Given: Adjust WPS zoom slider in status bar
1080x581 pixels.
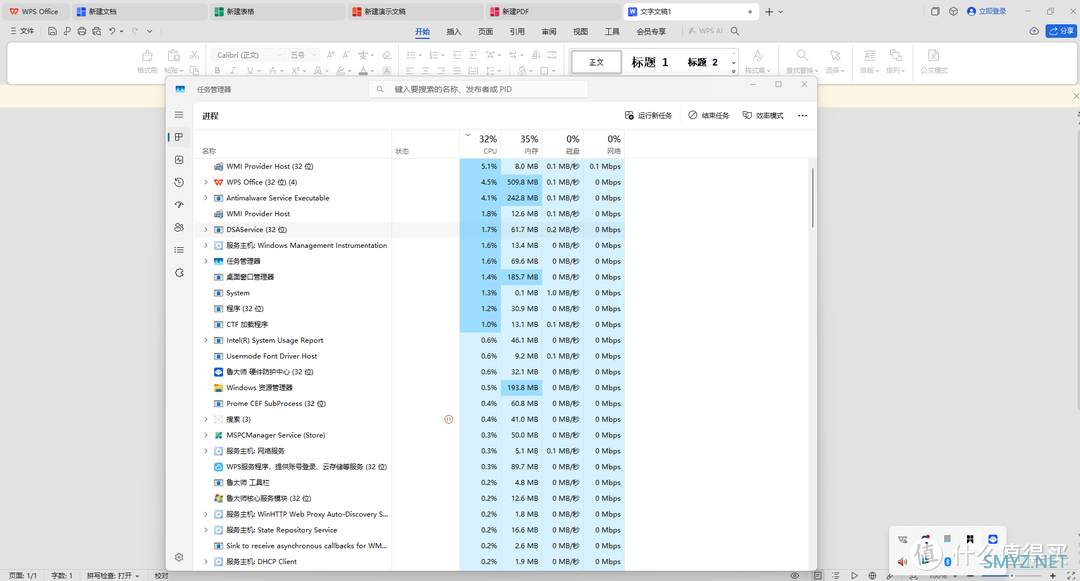Looking at the screenshot, I should click(1011, 575).
